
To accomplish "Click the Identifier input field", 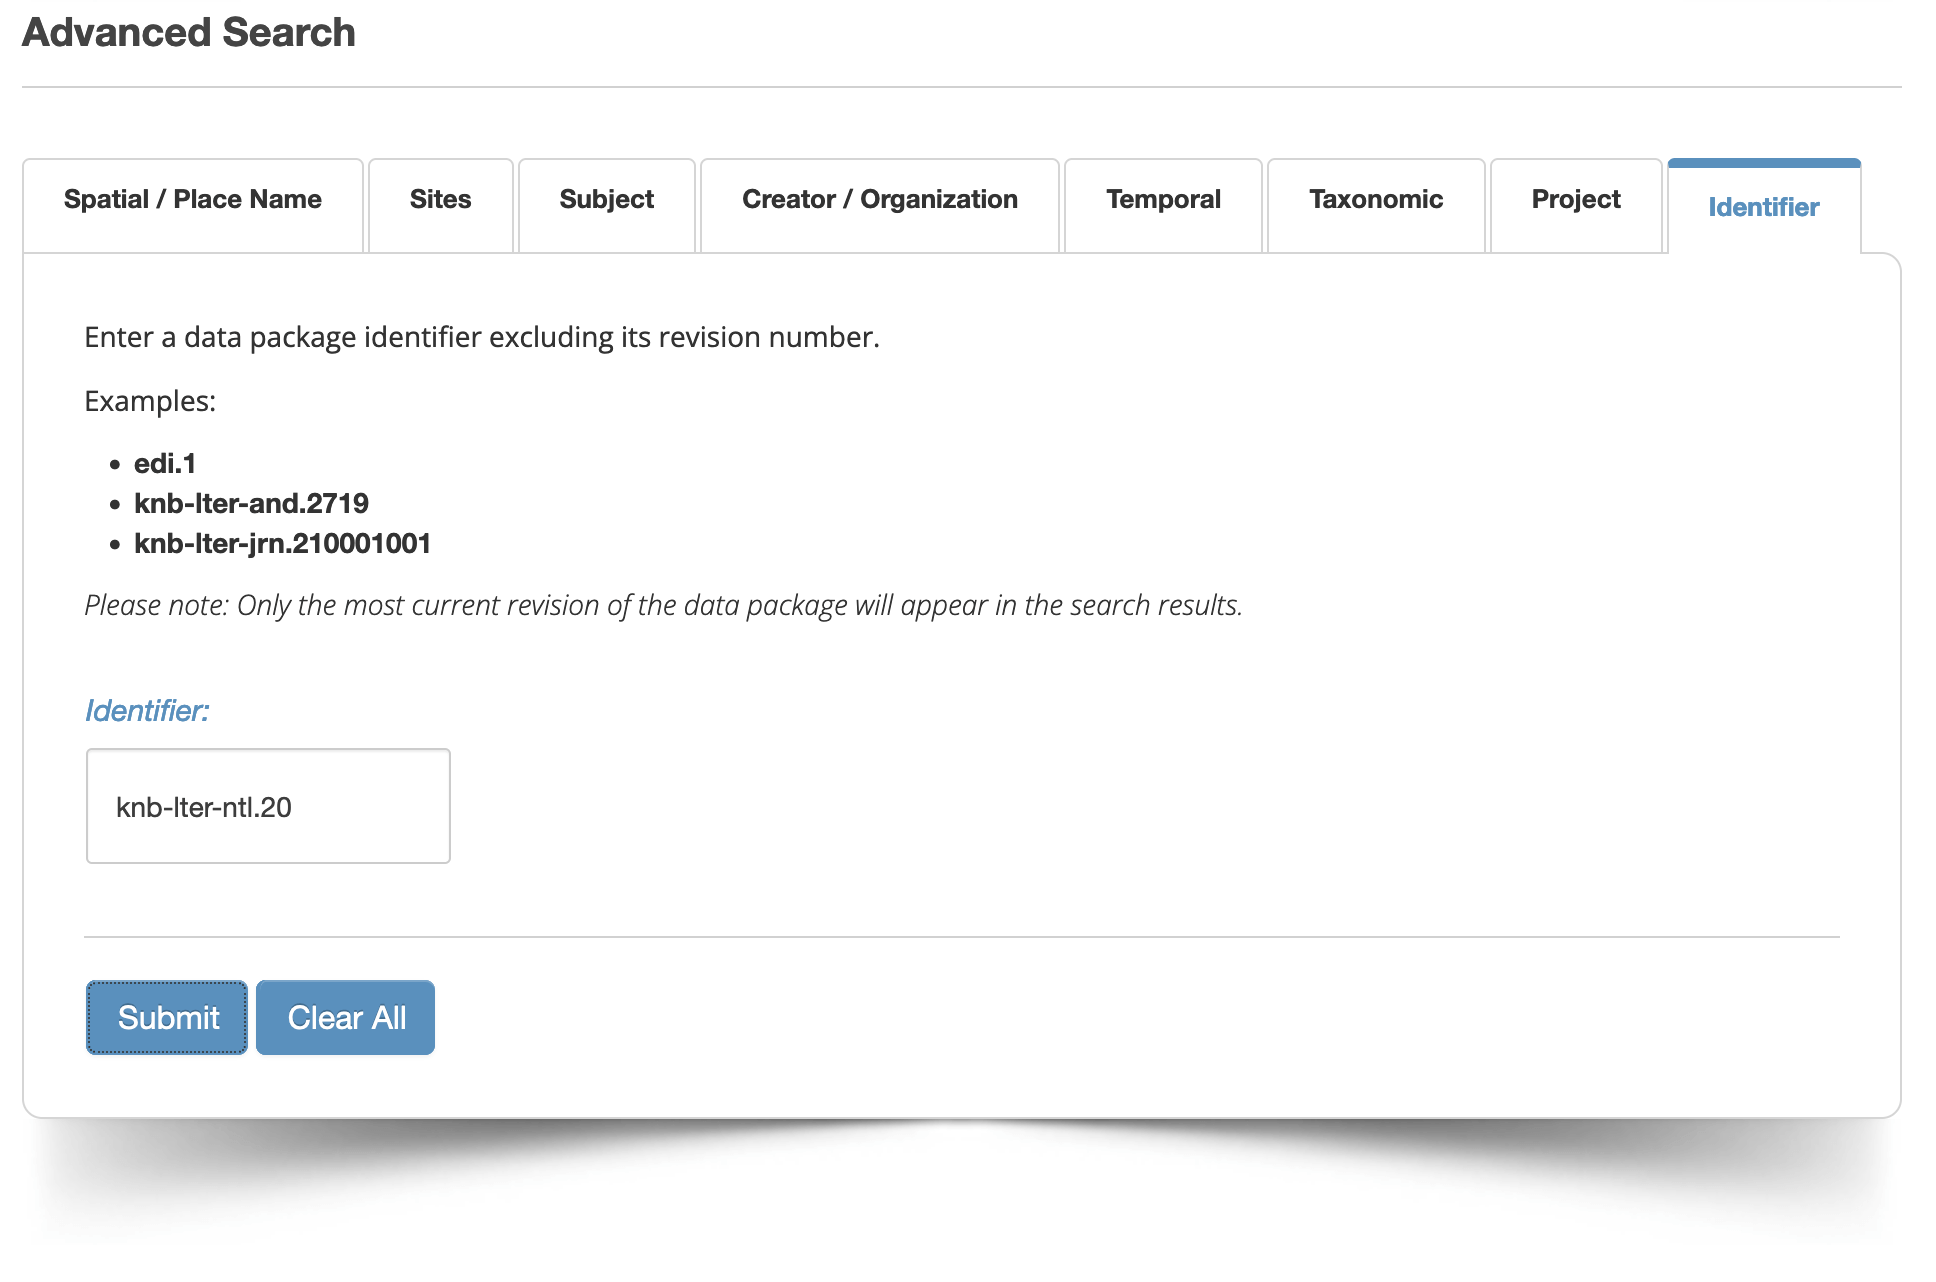I will pos(268,806).
